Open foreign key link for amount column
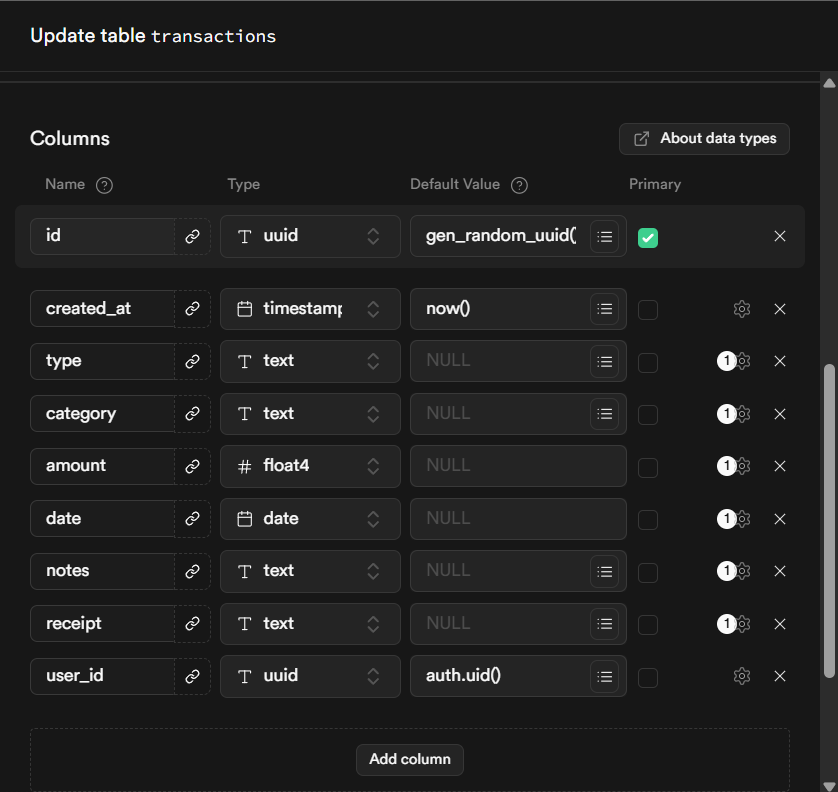Viewport: 838px width, 792px height. coord(192,466)
